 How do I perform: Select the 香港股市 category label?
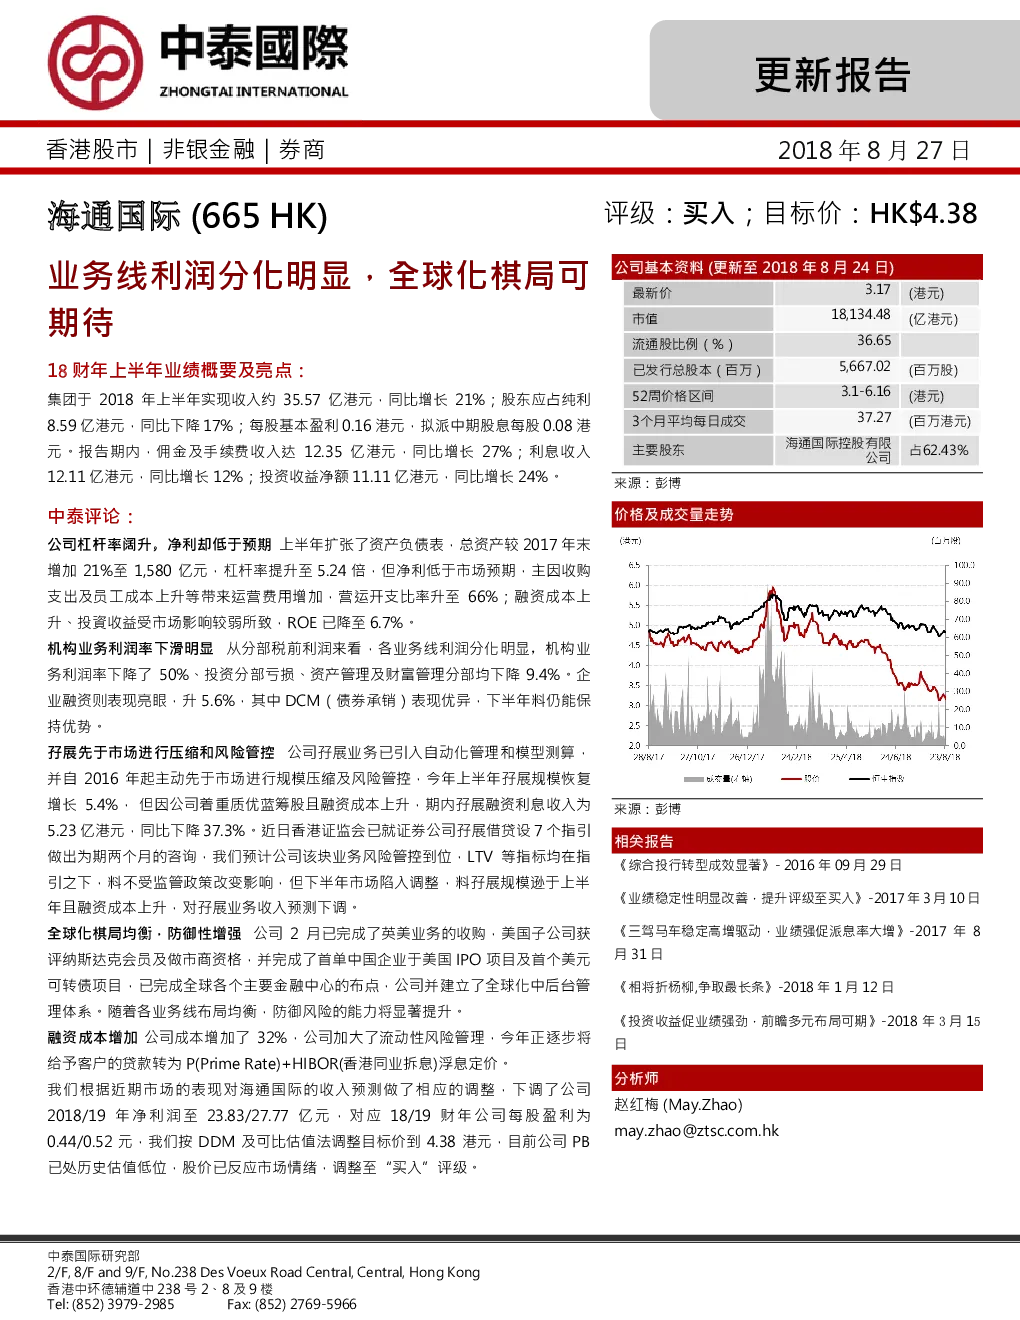coord(92,150)
